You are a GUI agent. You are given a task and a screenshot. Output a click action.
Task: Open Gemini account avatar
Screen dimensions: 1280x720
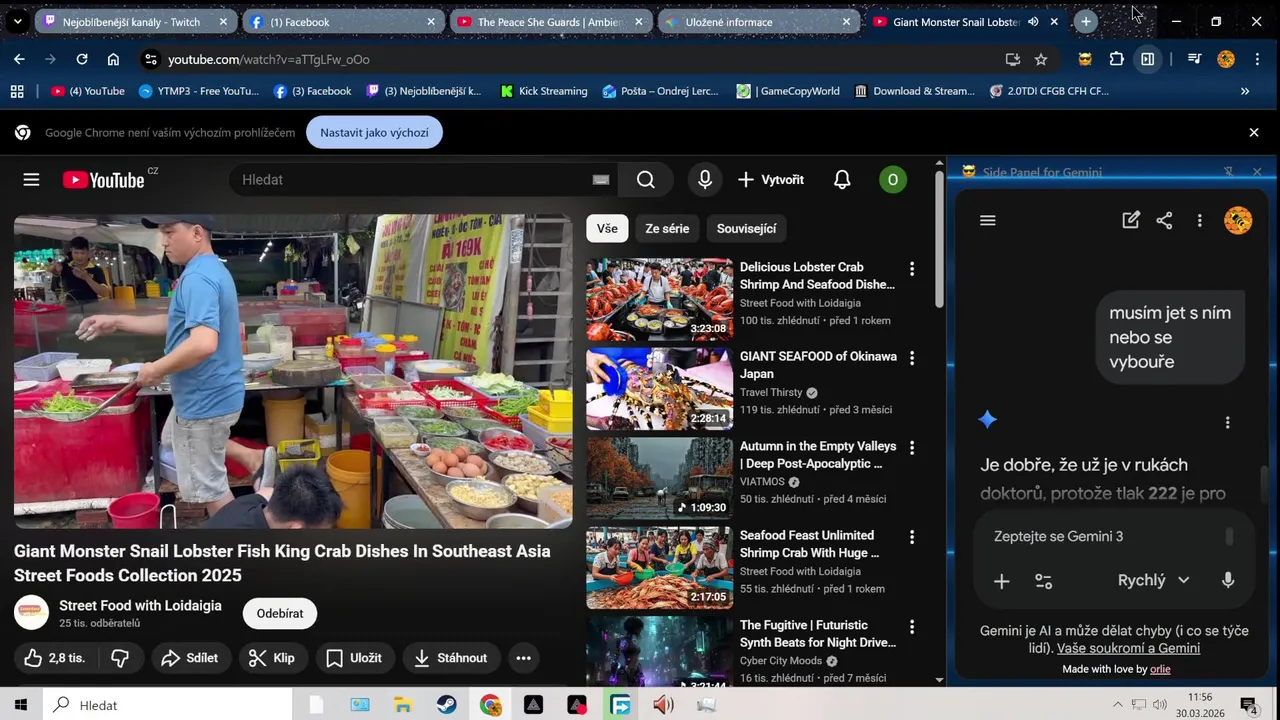[1238, 221]
